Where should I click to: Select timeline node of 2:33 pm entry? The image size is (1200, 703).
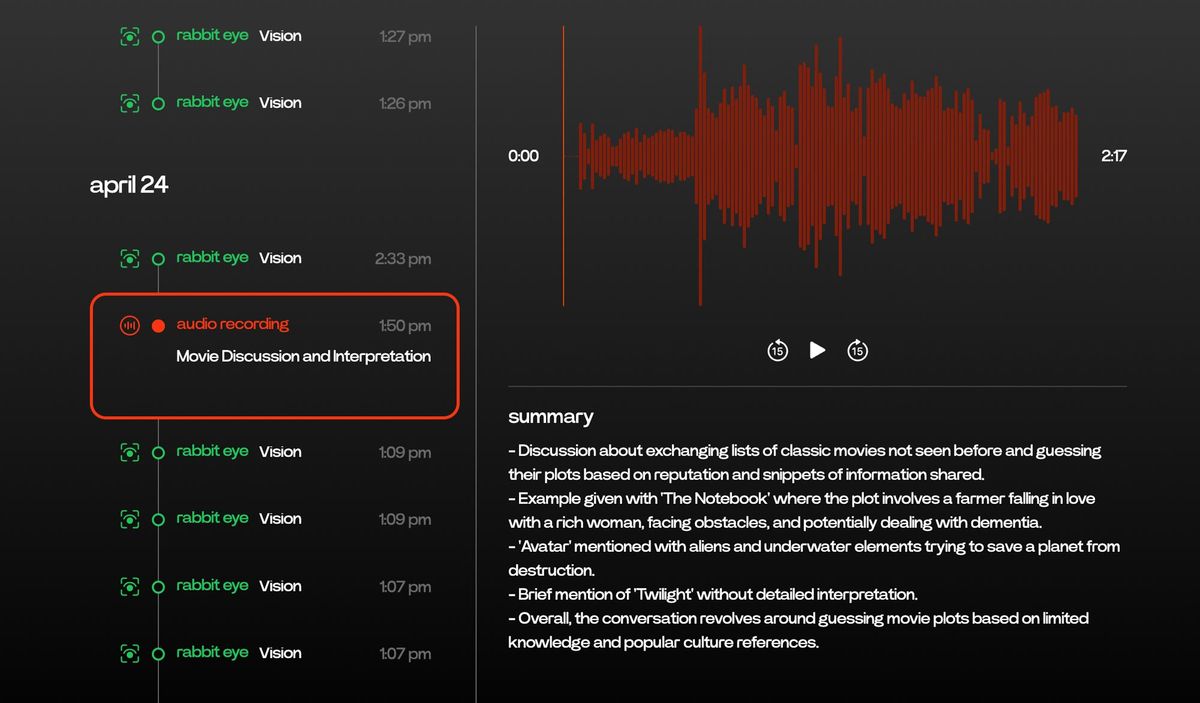[x=158, y=258]
